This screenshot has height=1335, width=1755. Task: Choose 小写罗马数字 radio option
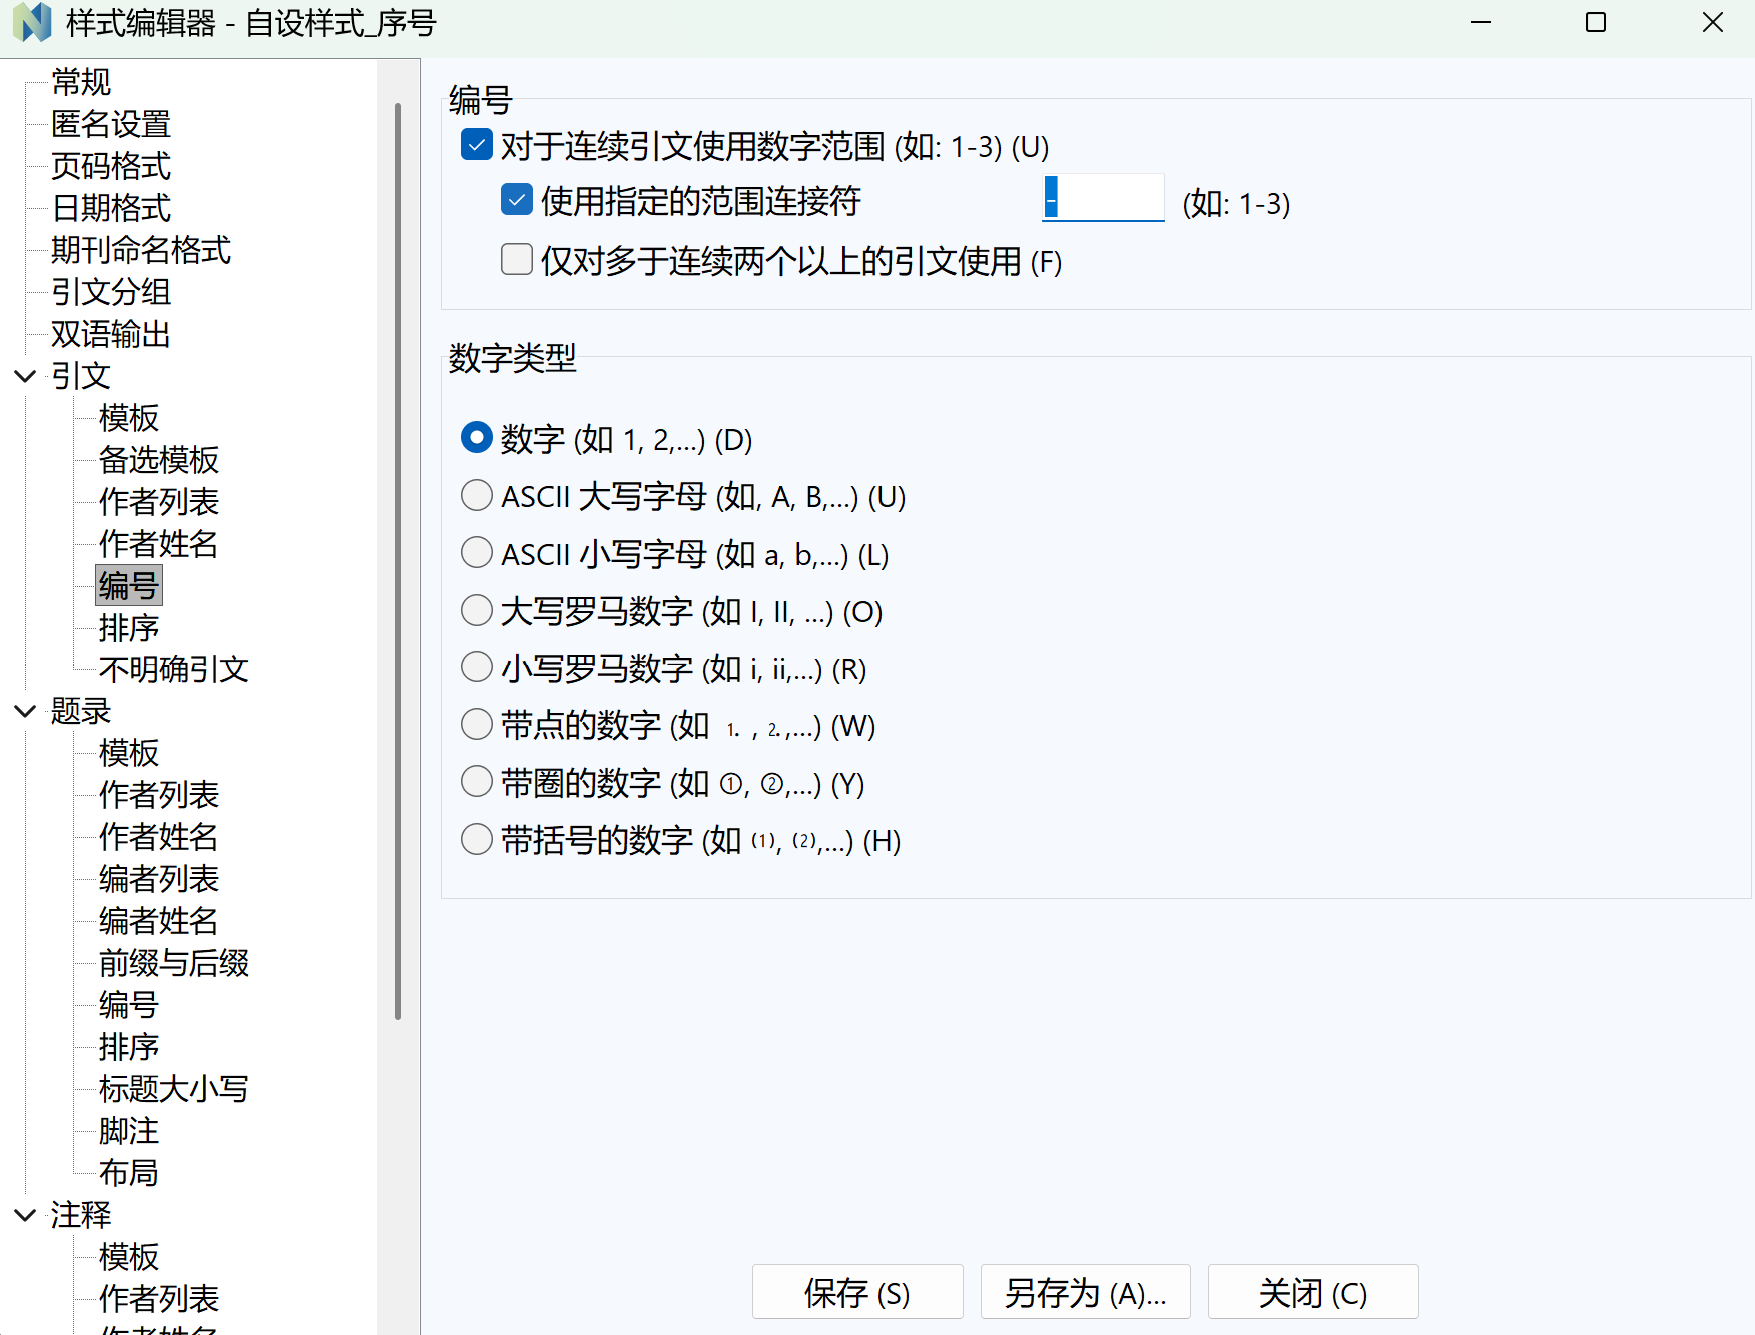pyautogui.click(x=476, y=667)
